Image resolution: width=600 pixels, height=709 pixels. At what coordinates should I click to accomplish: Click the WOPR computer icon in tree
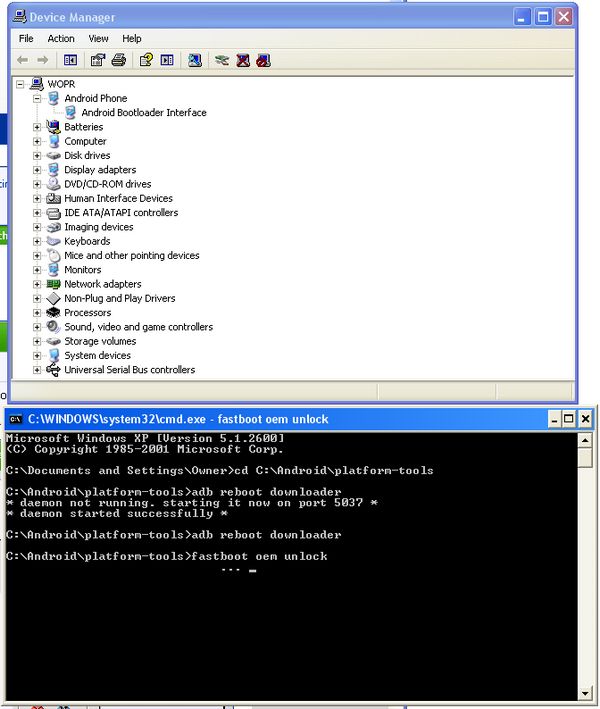pyautogui.click(x=37, y=84)
